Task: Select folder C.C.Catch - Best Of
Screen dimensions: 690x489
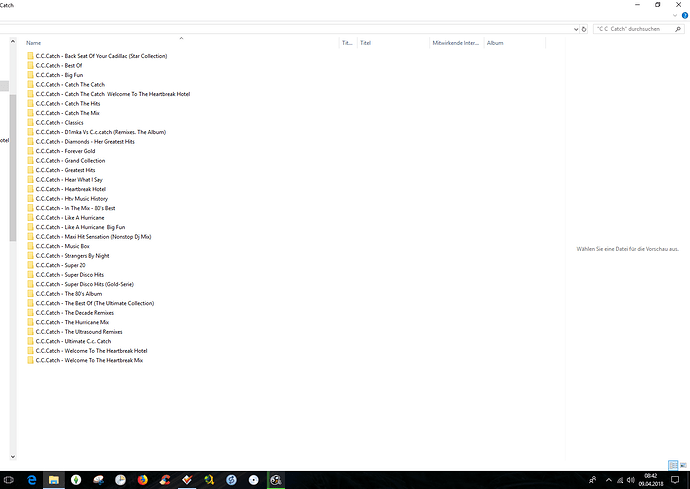Action: tap(55, 66)
